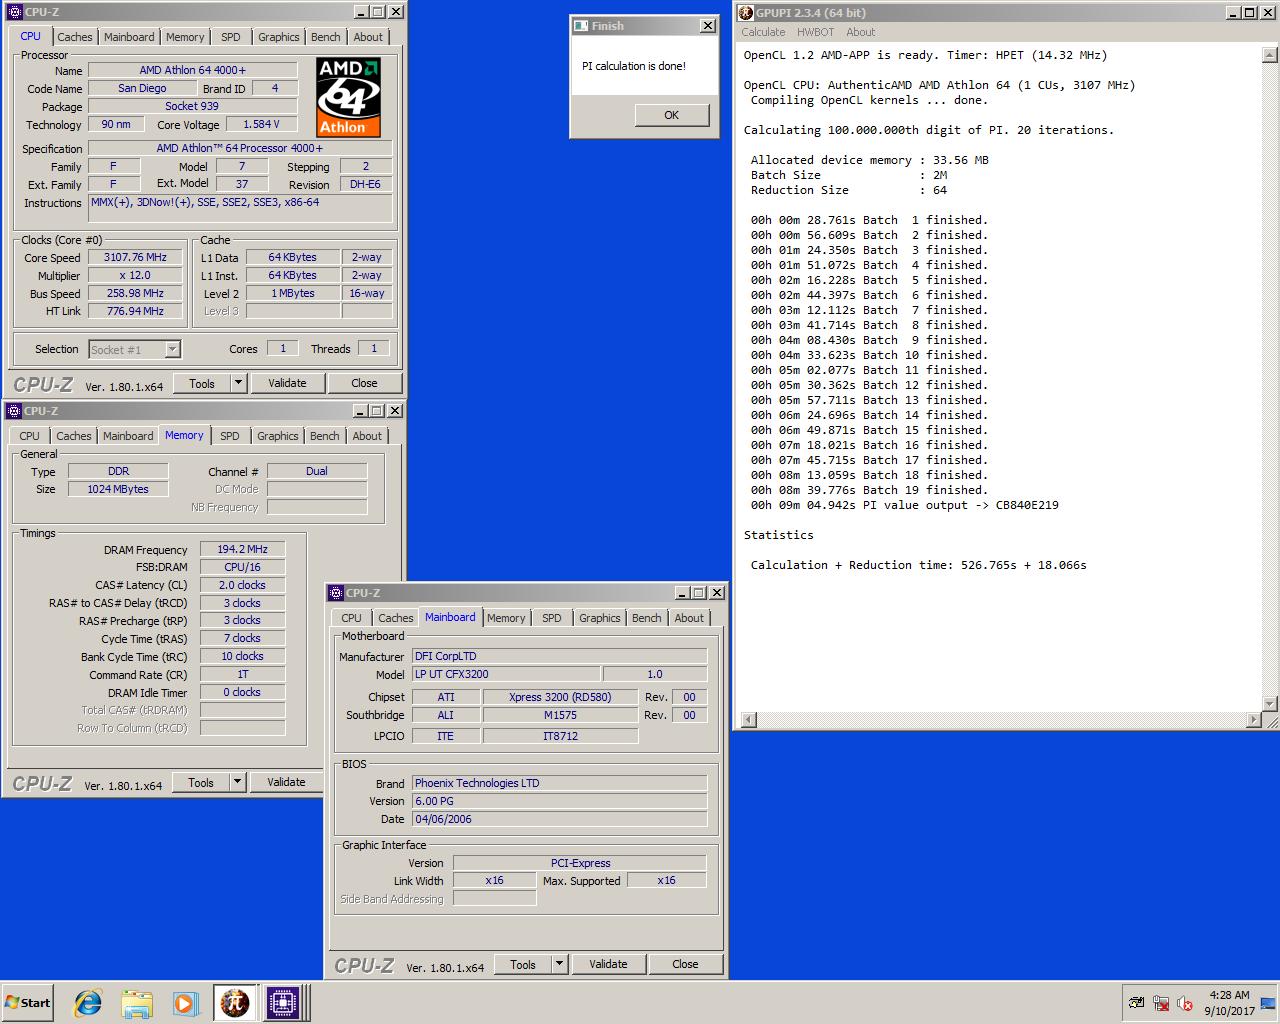Image resolution: width=1280 pixels, height=1024 pixels.
Task: Open SPD tab in top CPU-Z window
Action: tap(231, 37)
